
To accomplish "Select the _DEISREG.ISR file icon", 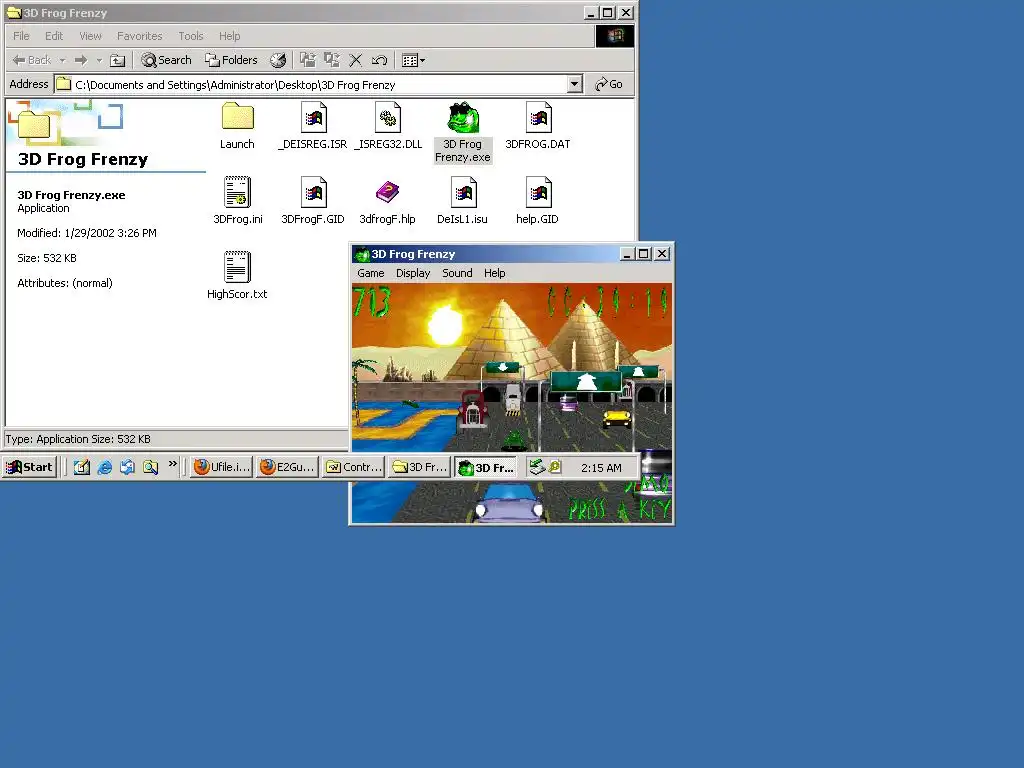I will [x=313, y=118].
